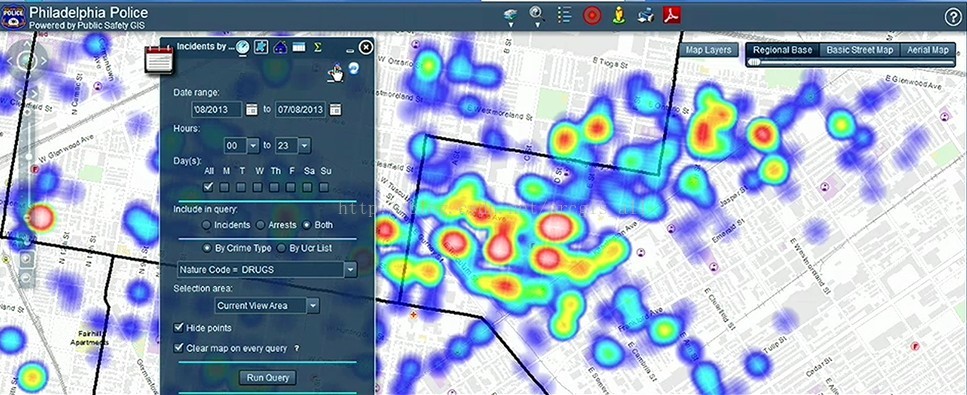
Task: Open the legend list icon
Action: coord(564,15)
